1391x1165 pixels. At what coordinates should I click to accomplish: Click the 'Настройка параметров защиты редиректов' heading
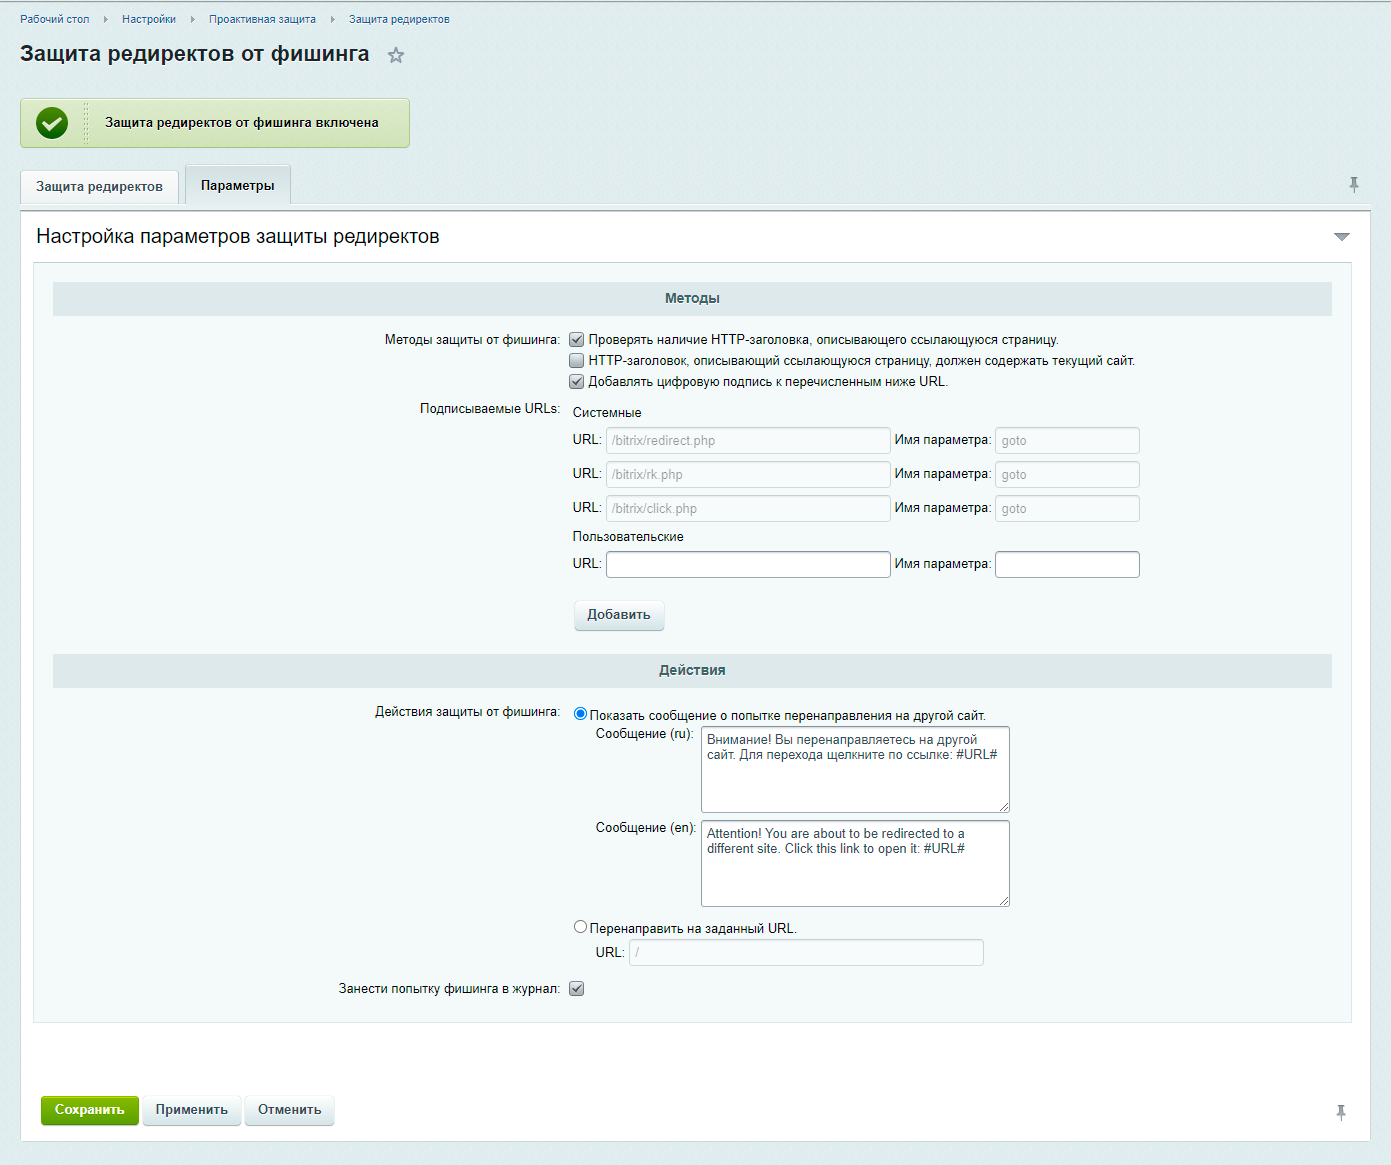pos(238,237)
